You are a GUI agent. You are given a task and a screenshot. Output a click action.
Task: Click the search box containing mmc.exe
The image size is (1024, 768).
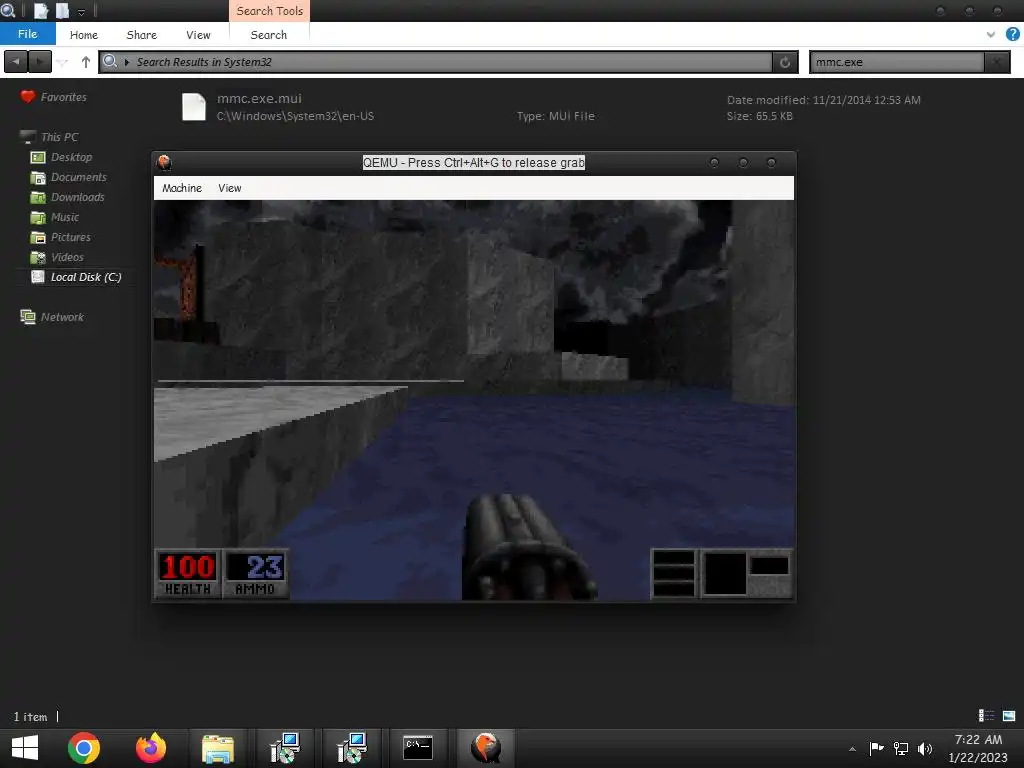(x=897, y=62)
